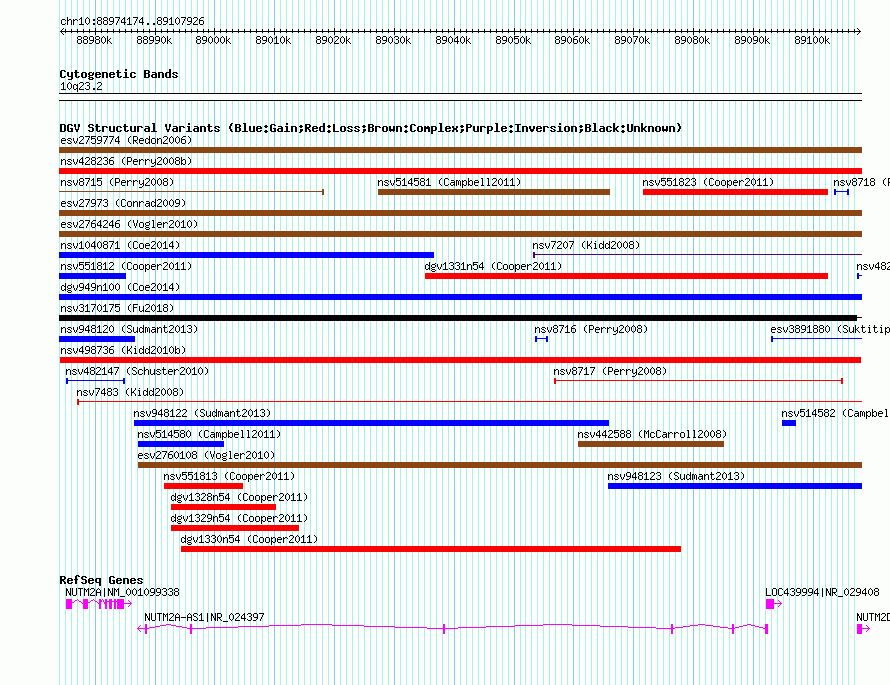Select the nsv442588 (McCarroll2008) brown bar

coord(651,444)
